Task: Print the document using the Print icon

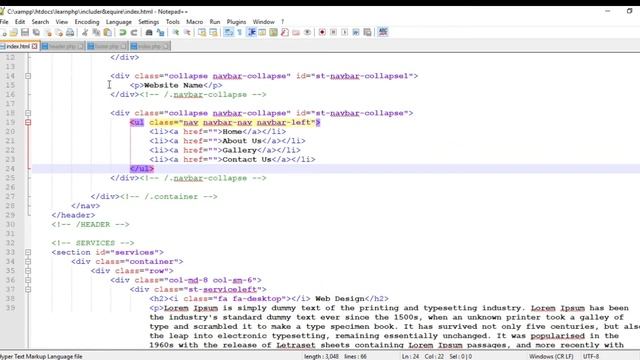Action: [x=70, y=32]
